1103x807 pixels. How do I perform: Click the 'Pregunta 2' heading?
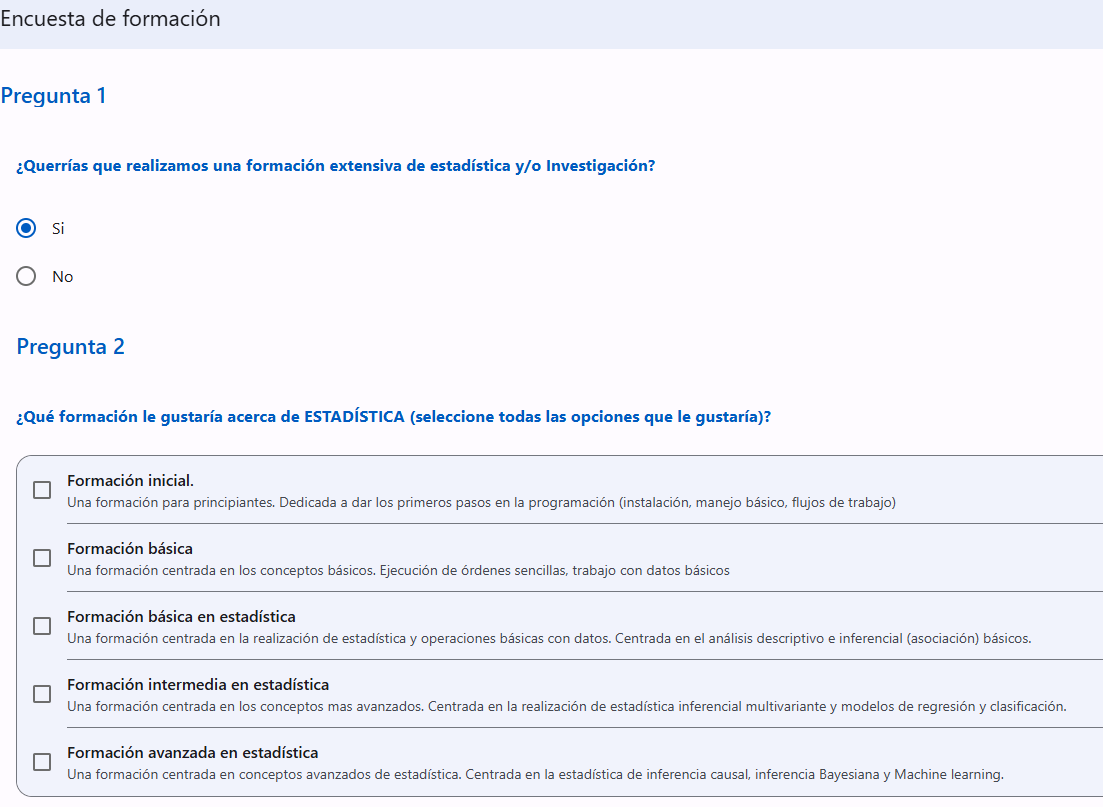70,346
